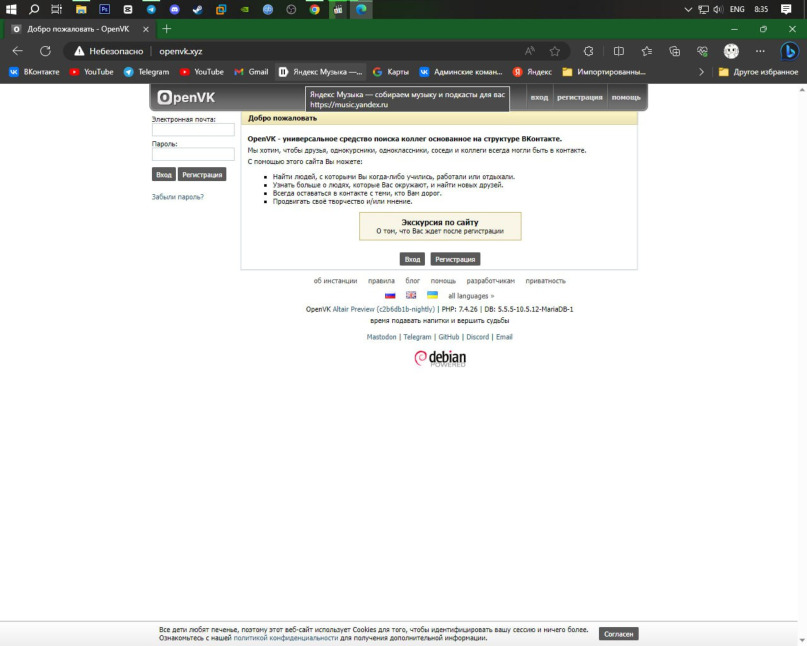Open the Gmail bookmark
Viewport: 807px width, 646px height.
[x=251, y=72]
